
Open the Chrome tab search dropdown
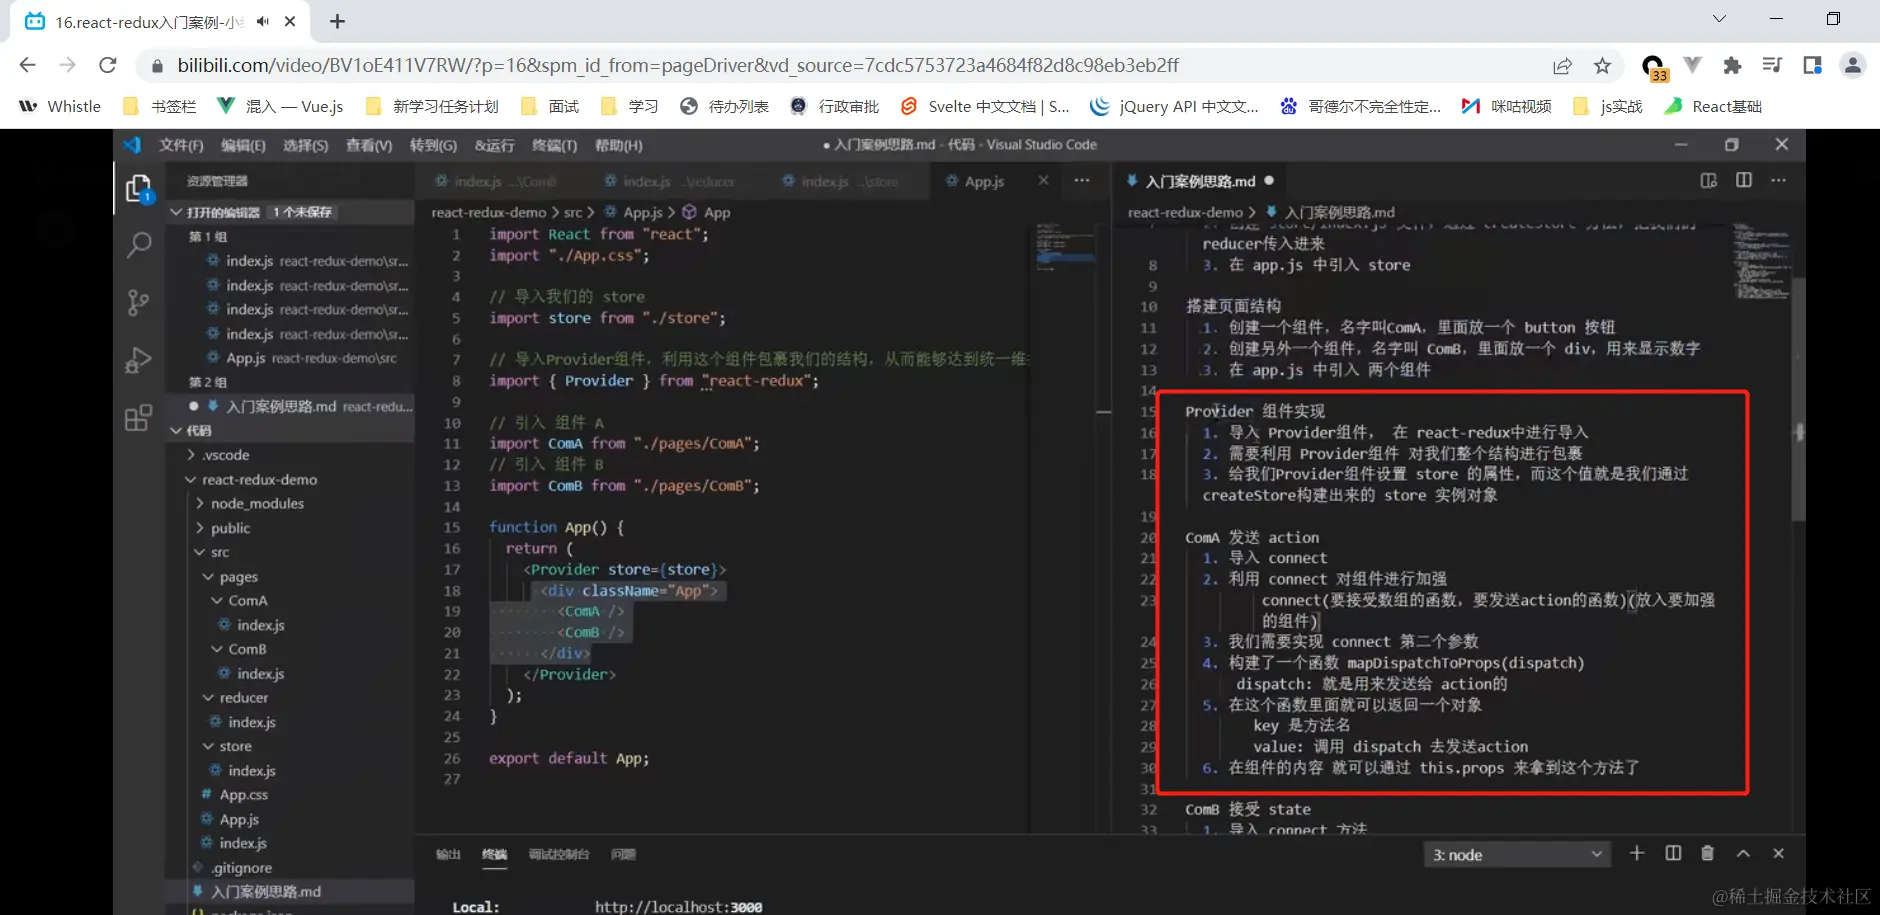tap(1719, 19)
